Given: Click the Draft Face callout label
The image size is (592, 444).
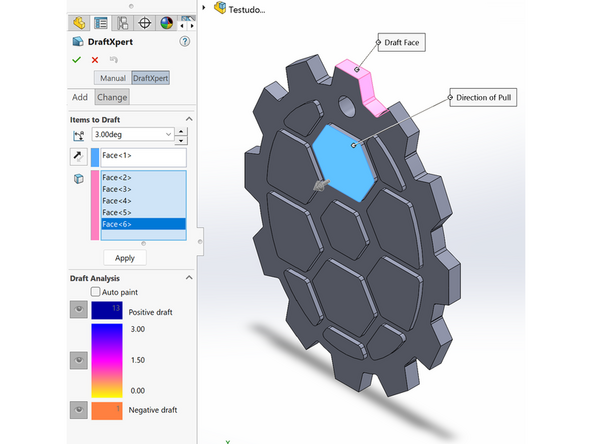Looking at the screenshot, I should [x=401, y=42].
